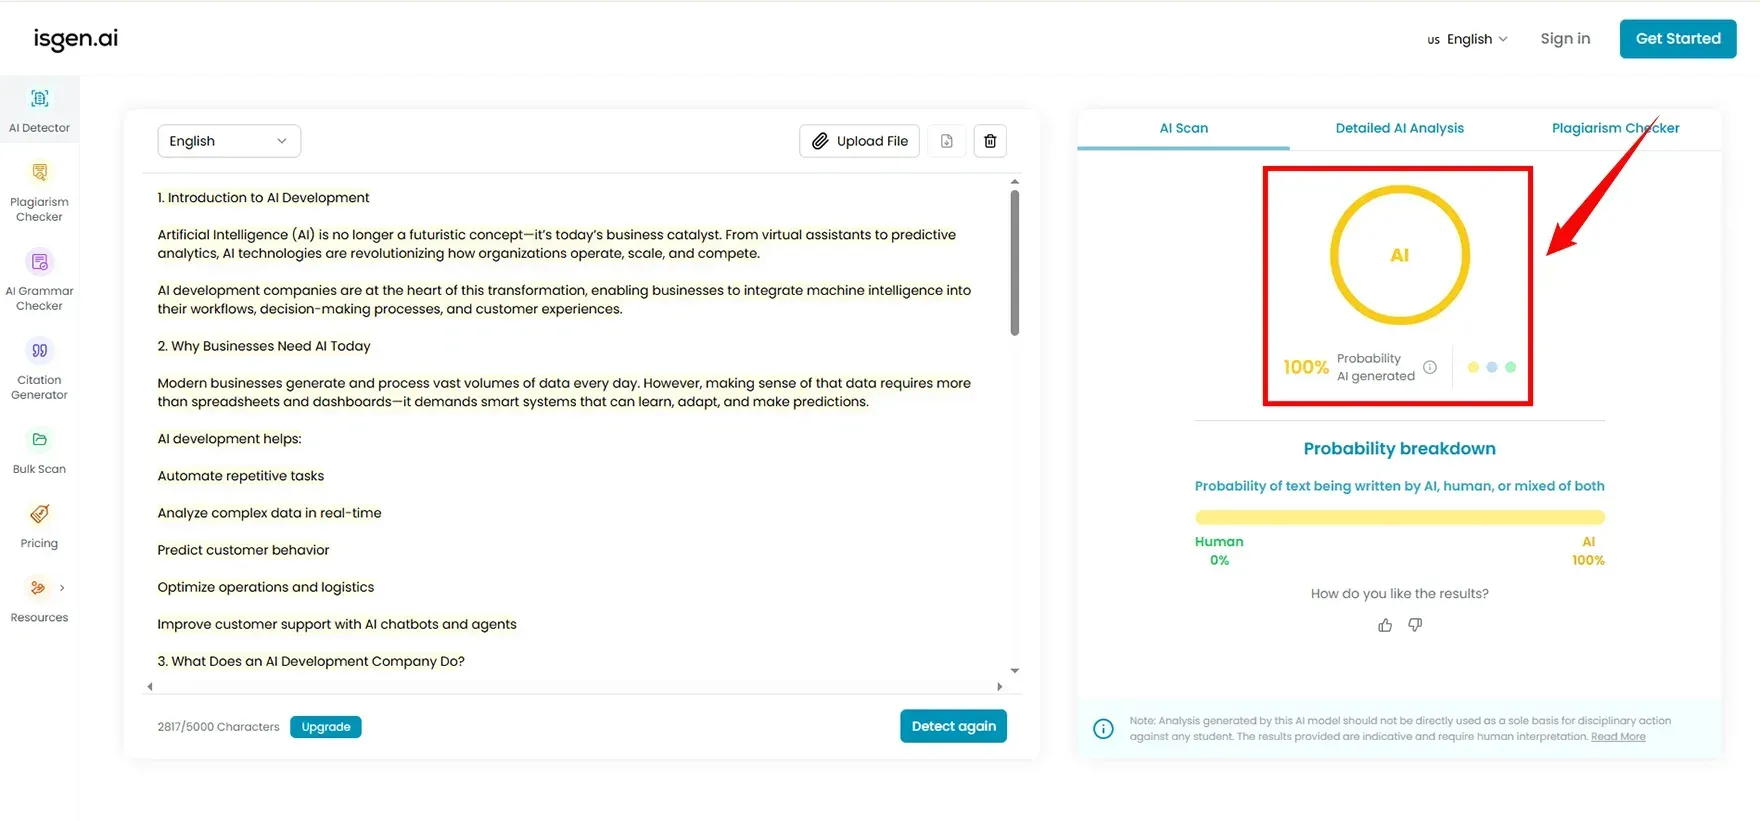Viewport: 1760px width, 821px height.
Task: Click the paste sample document icon
Action: 947,141
